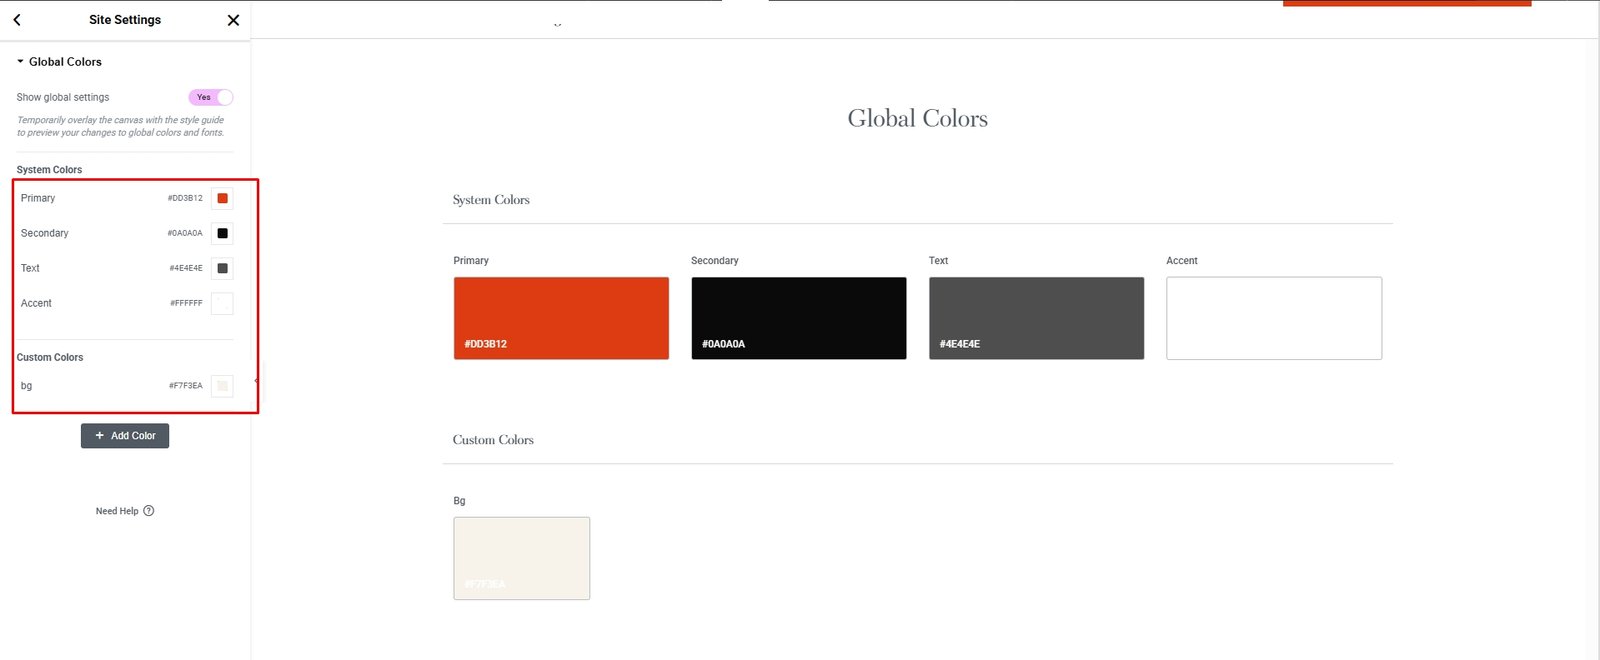The image size is (1600, 660).
Task: Select the white Accent color card in preview
Action: click(x=1274, y=318)
